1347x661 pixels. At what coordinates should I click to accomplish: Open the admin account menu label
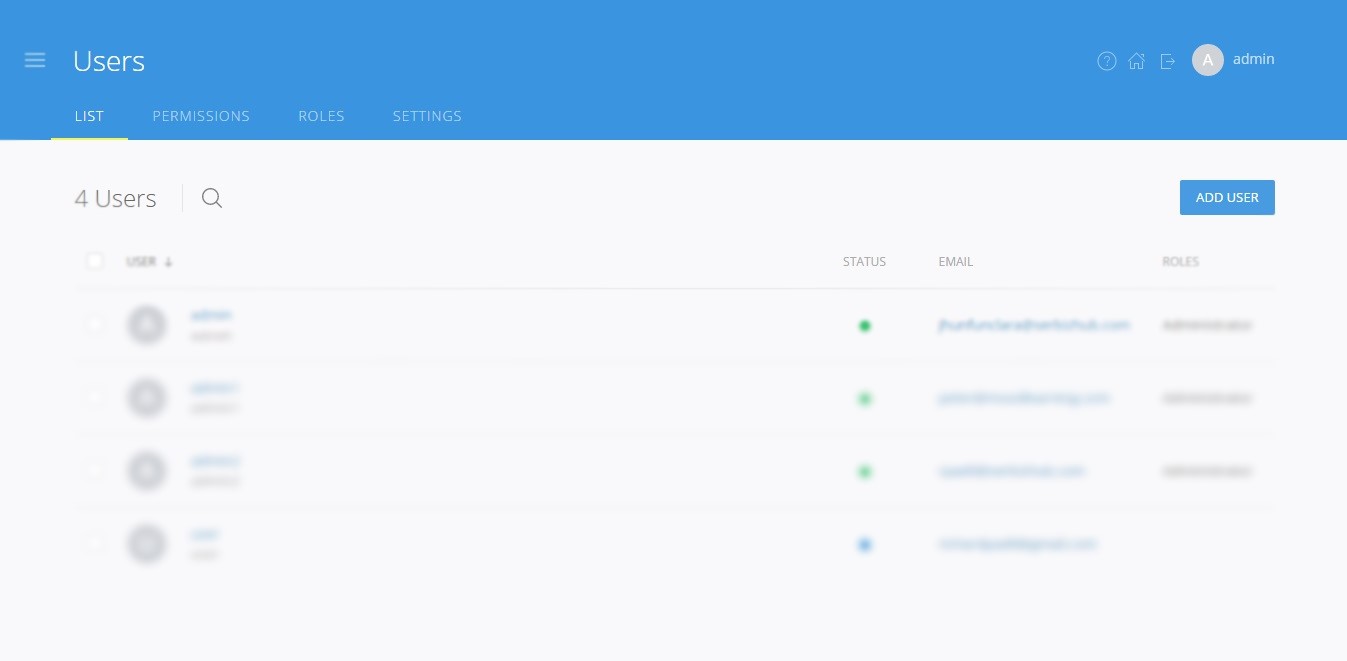pyautogui.click(x=1254, y=59)
